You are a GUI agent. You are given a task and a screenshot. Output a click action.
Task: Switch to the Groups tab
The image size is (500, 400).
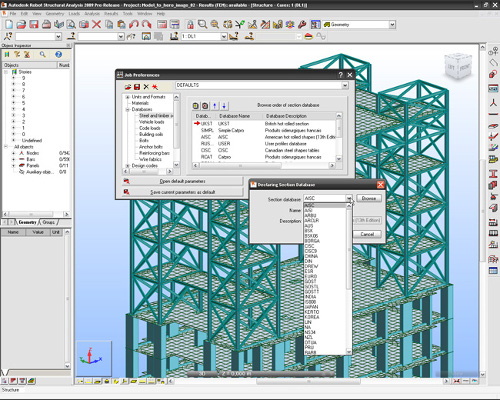tap(49, 222)
